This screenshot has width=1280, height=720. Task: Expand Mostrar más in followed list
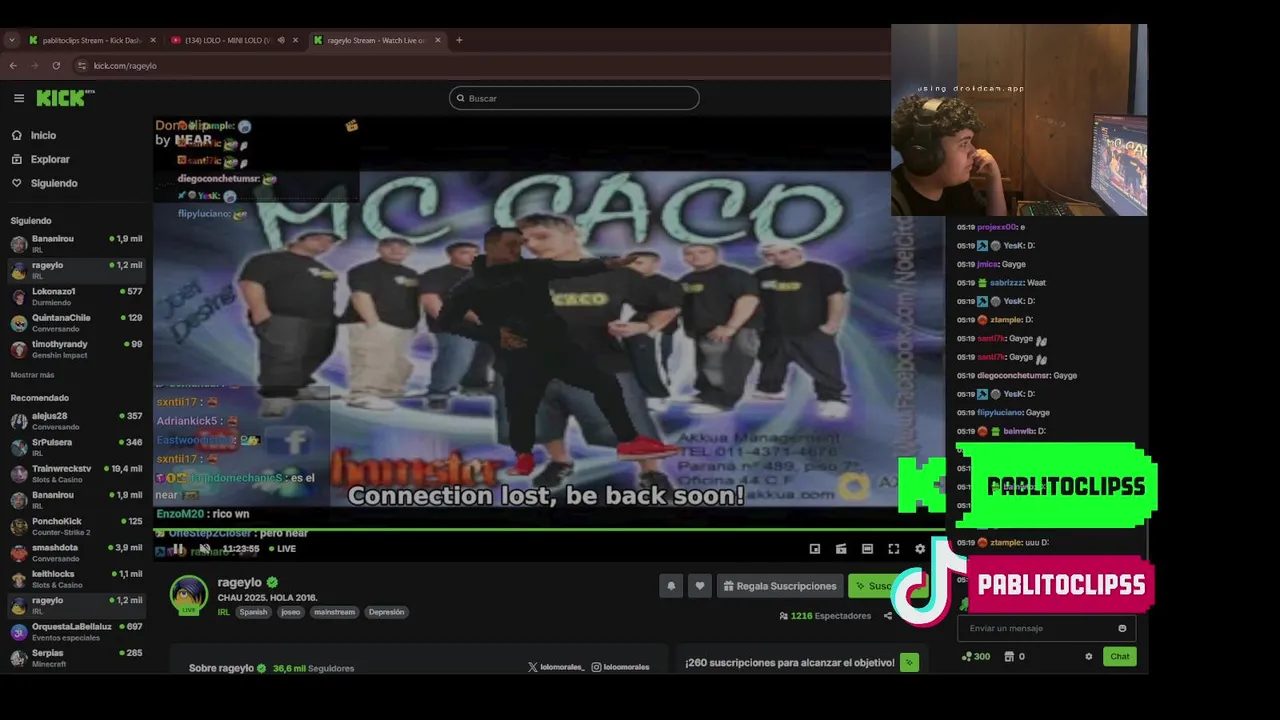point(32,375)
